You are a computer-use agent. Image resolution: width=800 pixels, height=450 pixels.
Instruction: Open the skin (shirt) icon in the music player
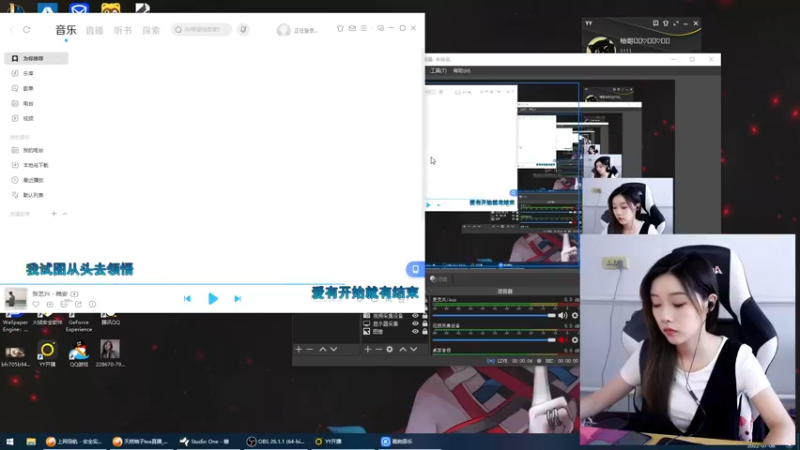(340, 28)
